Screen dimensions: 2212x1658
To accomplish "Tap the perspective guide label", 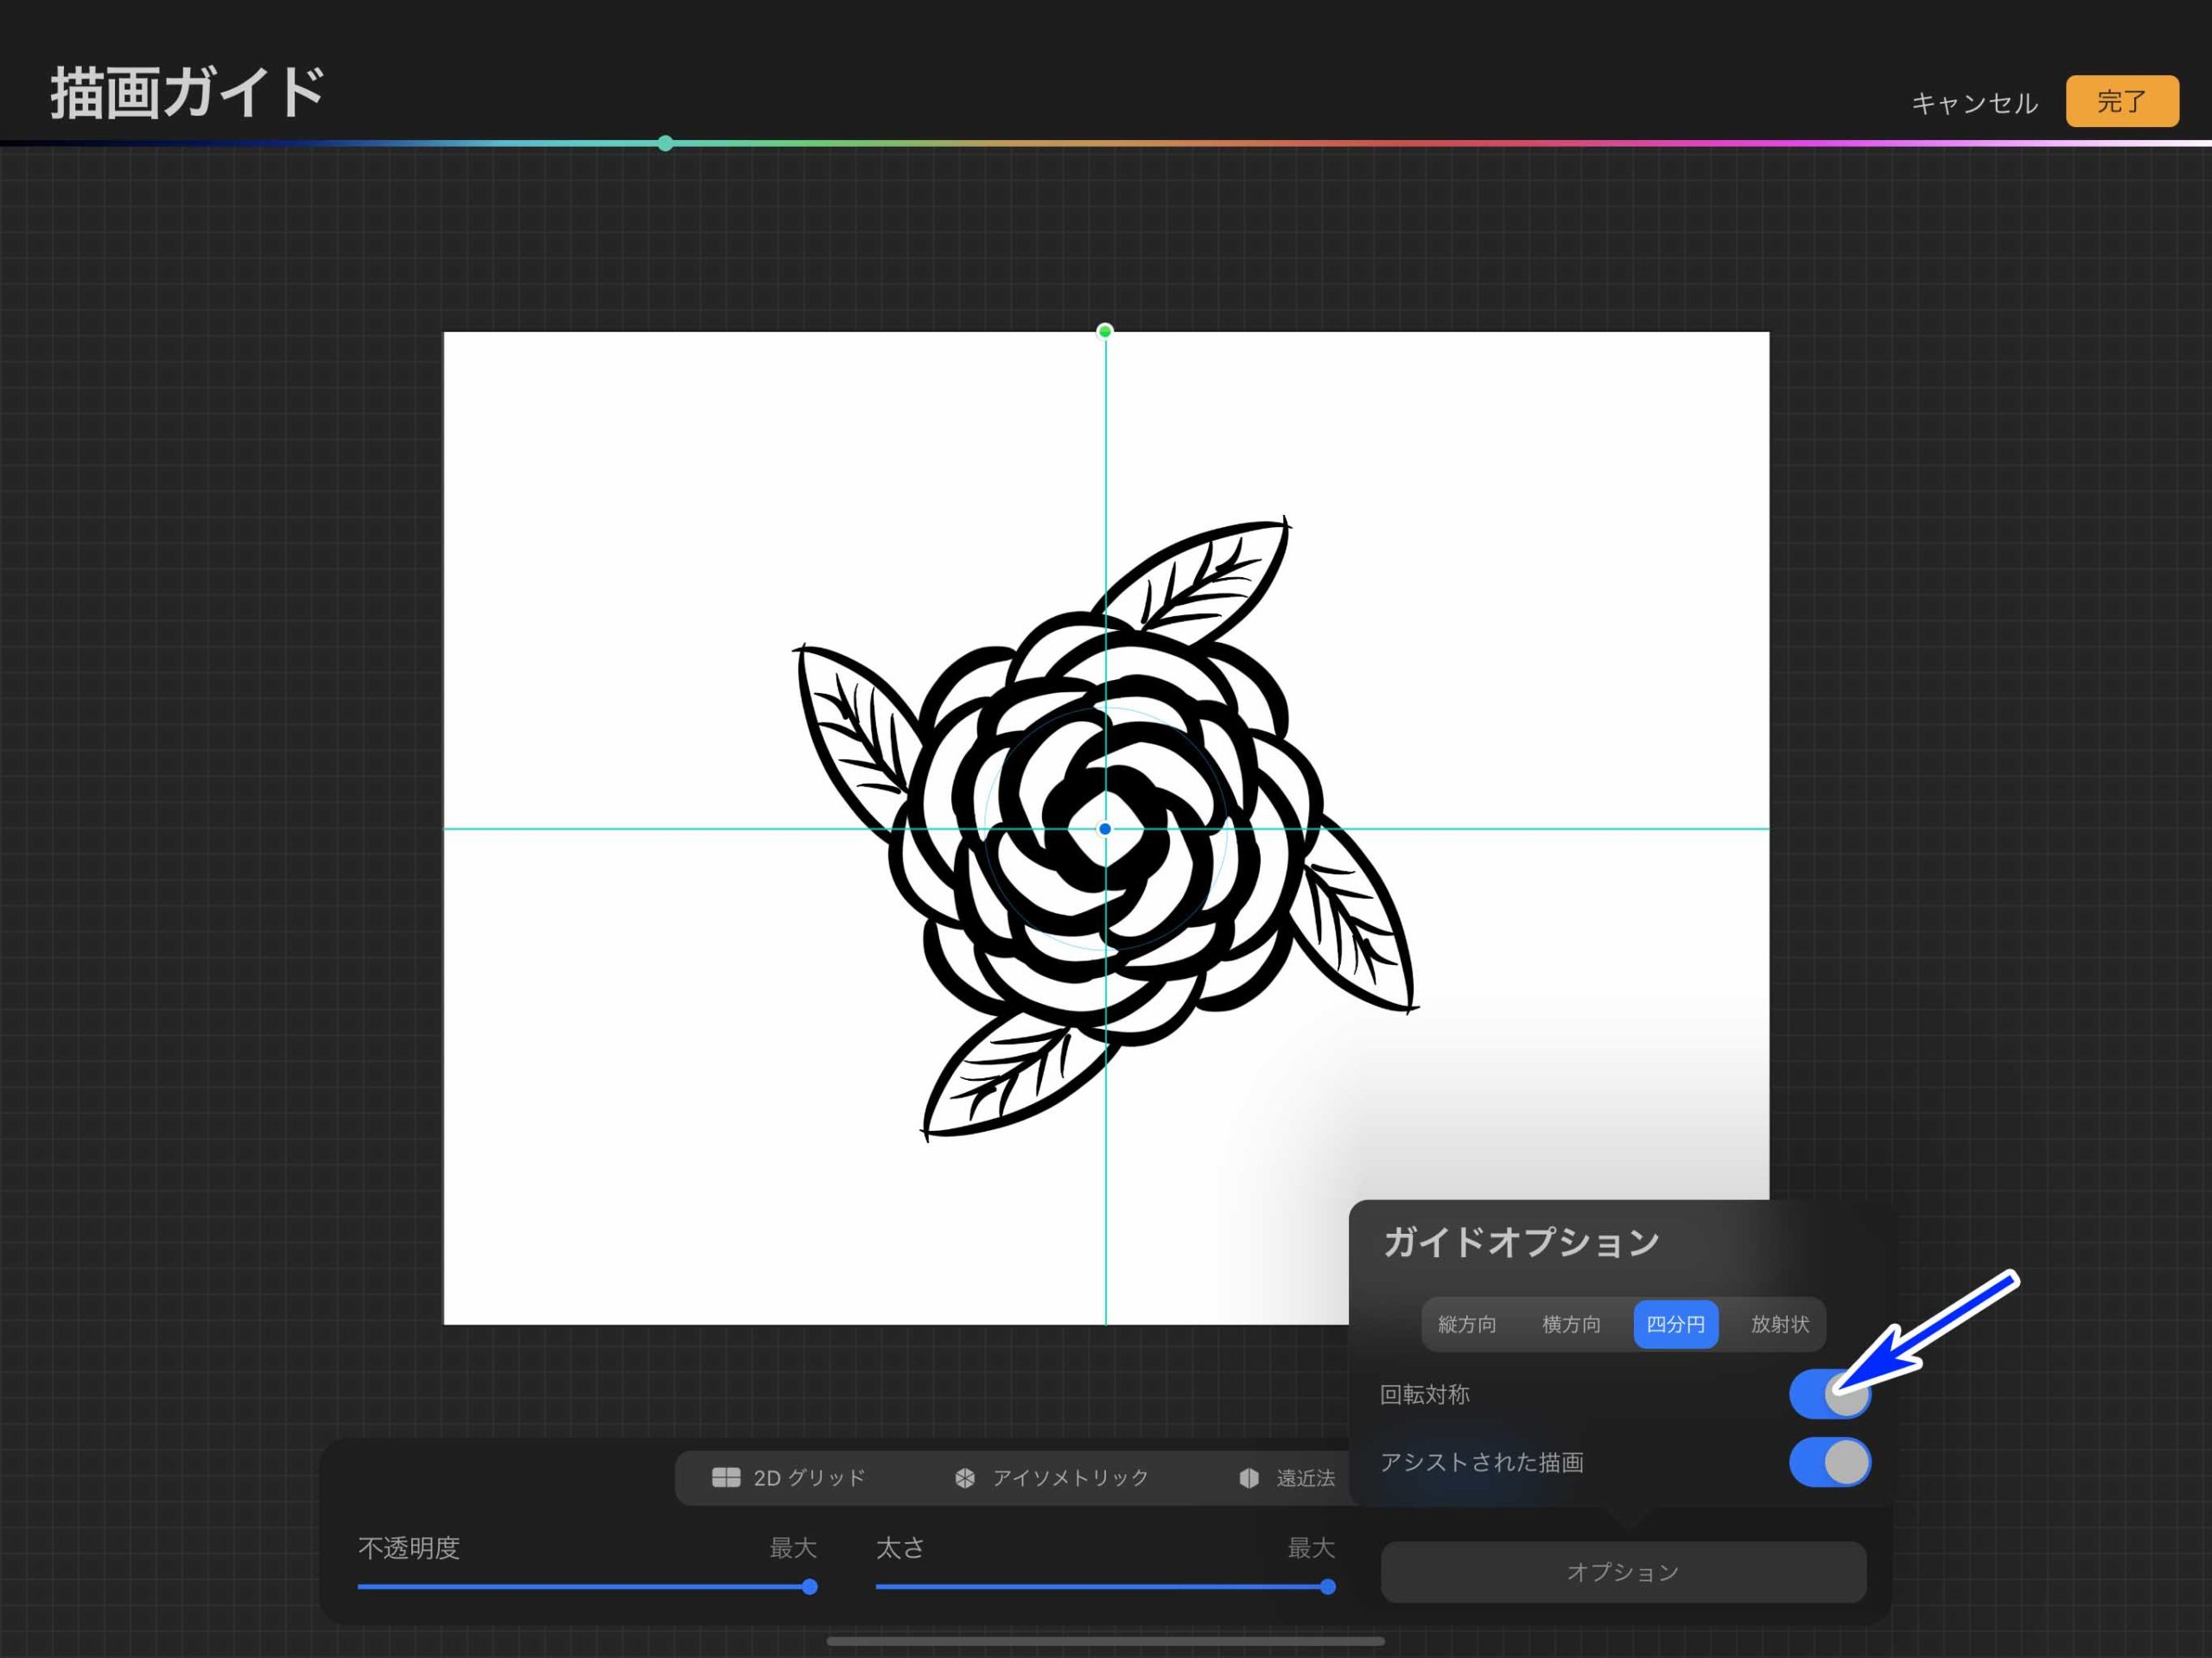I will click(1305, 1478).
